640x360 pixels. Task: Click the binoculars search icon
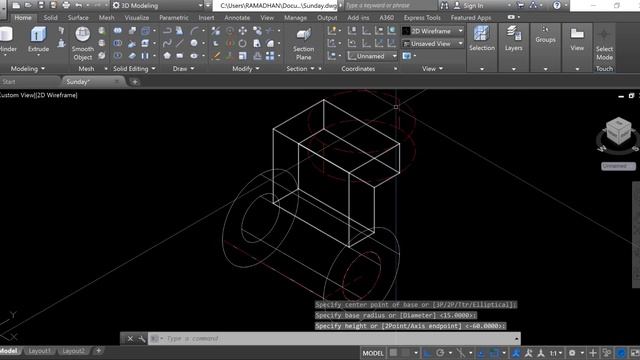pyautogui.click(x=444, y=5)
